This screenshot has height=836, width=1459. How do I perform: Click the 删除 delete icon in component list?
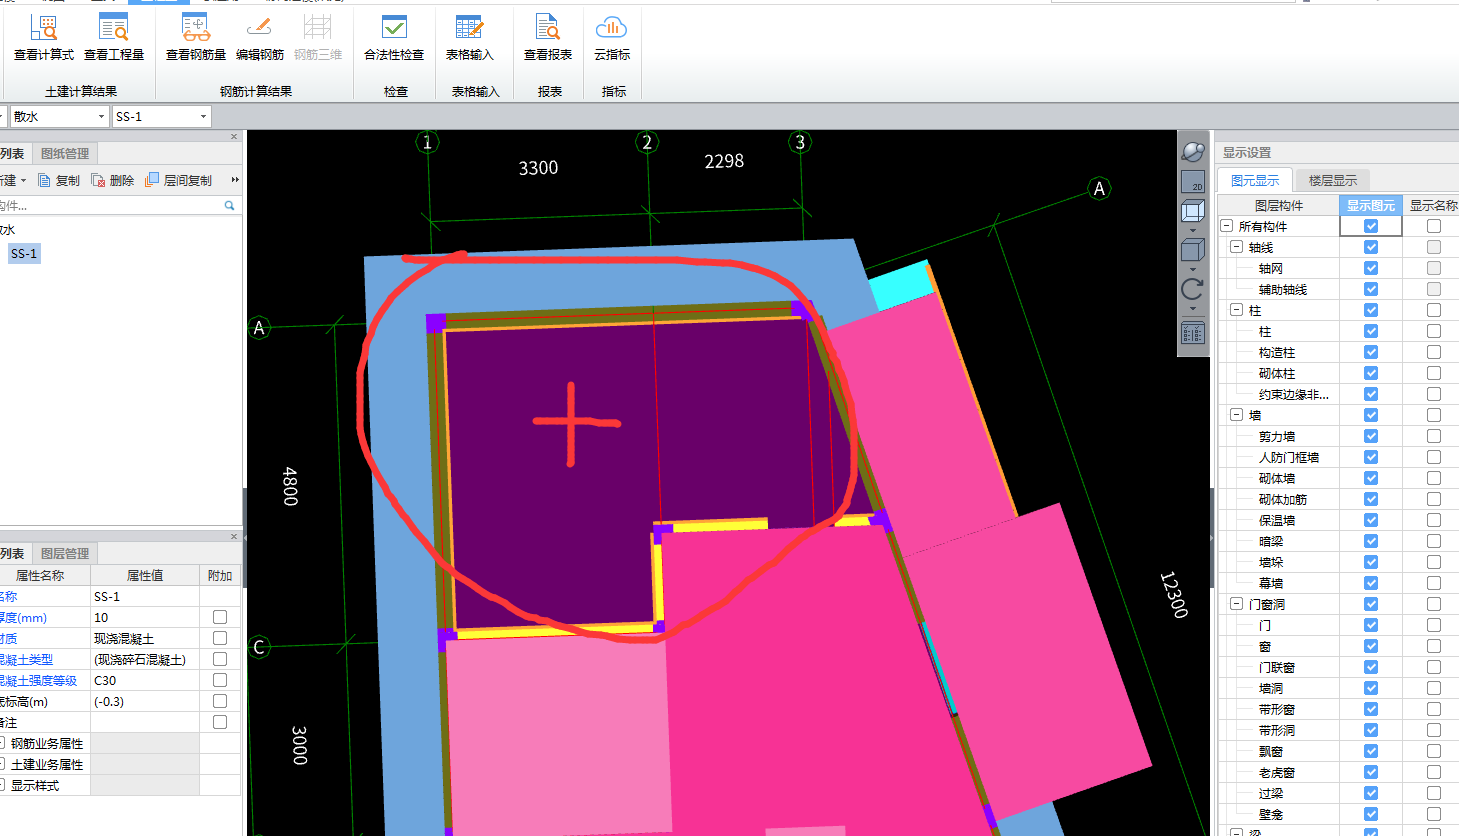point(98,180)
